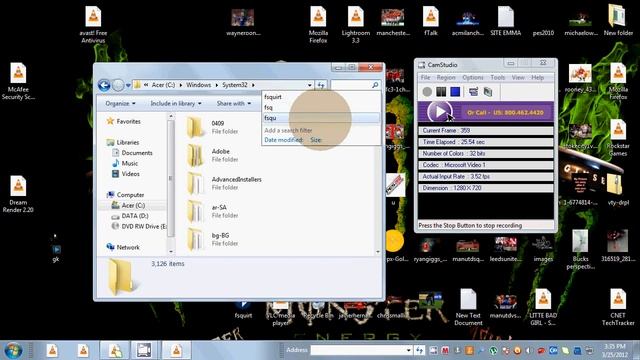640x360 pixels.
Task: Open the CamStudio Help menu
Action: point(537,77)
